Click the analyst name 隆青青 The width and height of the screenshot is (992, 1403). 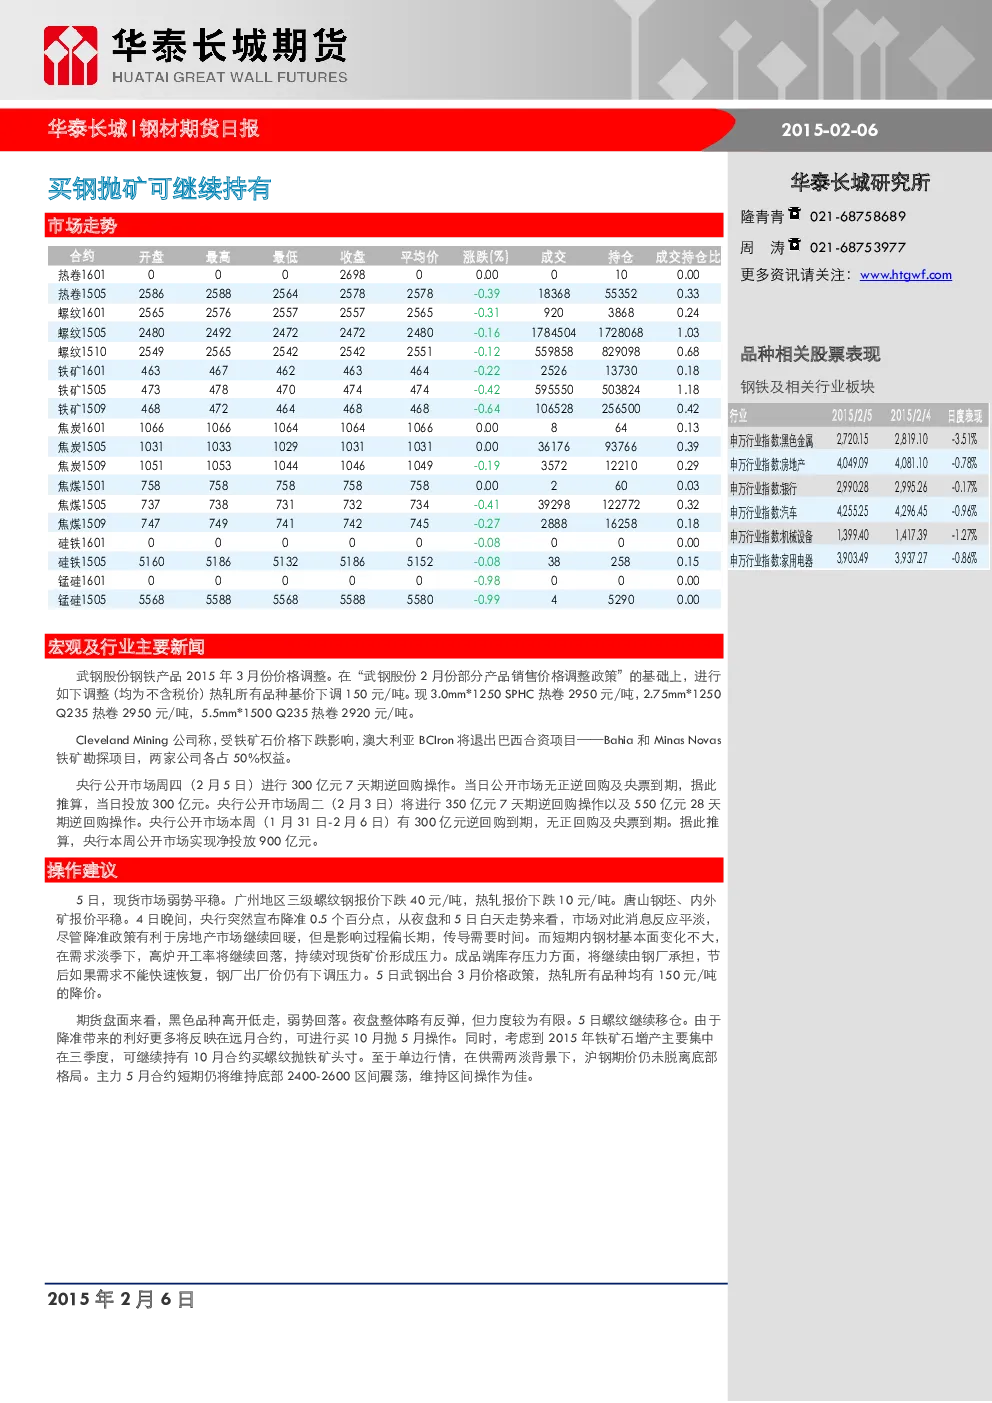[x=762, y=217]
